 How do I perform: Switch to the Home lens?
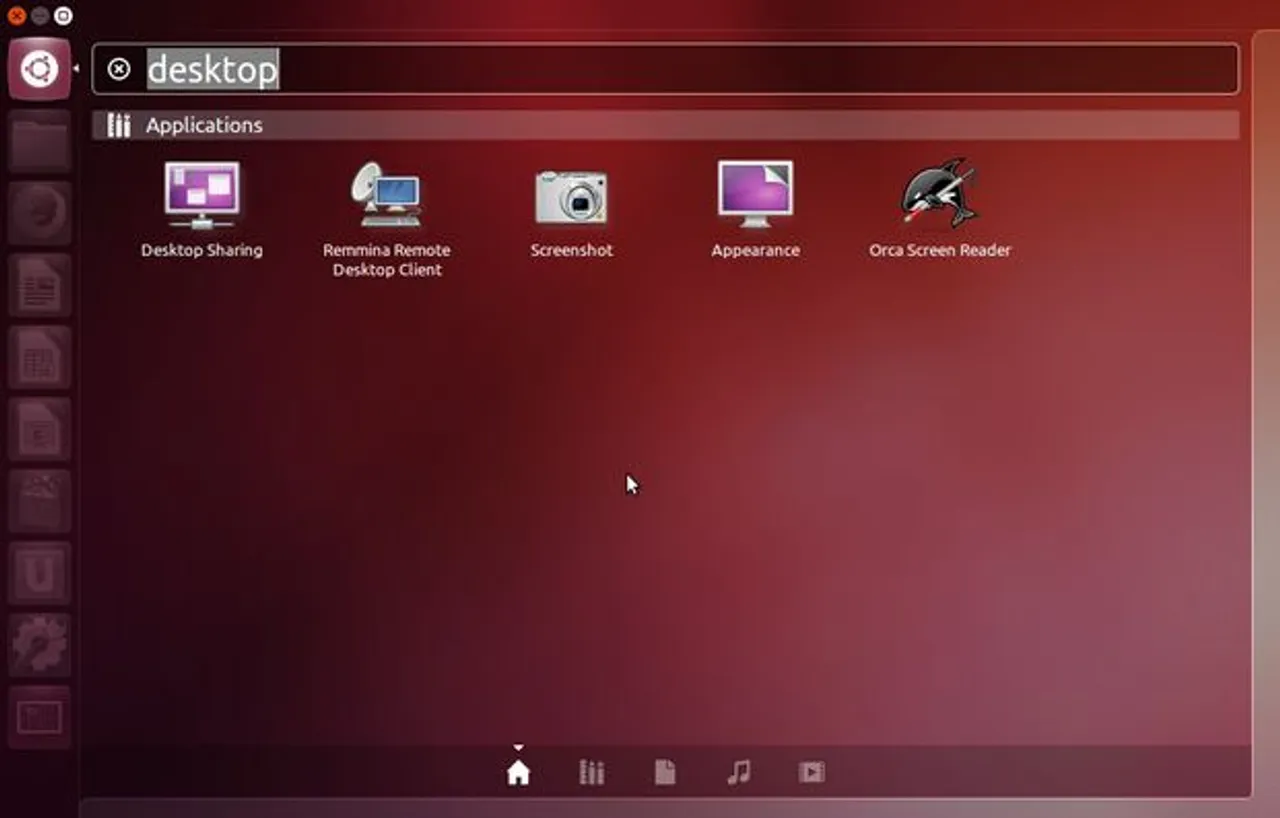pos(518,772)
